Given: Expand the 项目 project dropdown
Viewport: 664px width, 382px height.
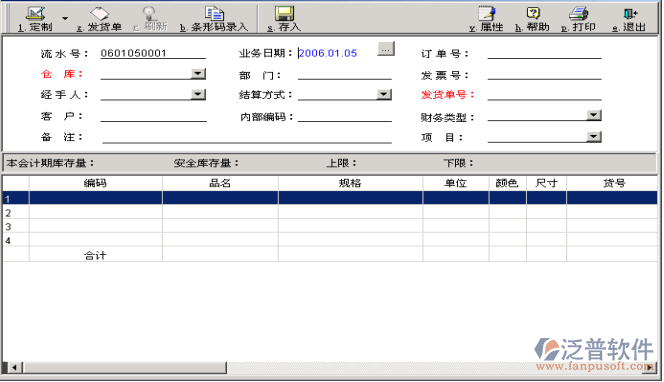Looking at the screenshot, I should pos(594,136).
